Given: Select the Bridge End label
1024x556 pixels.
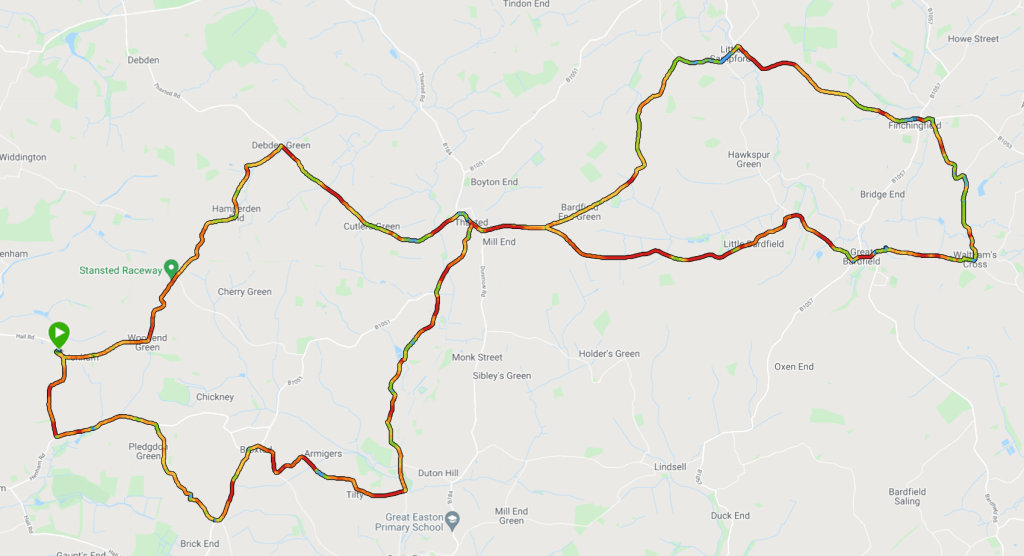Looking at the screenshot, I should pos(882,195).
